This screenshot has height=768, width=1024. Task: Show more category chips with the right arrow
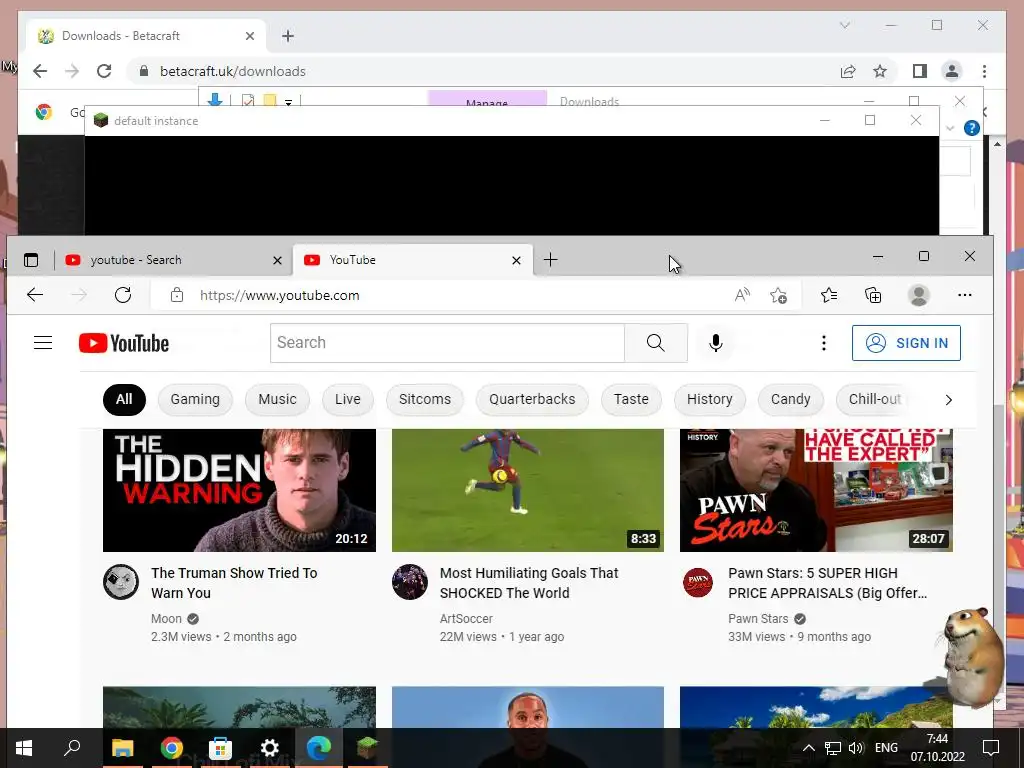click(948, 400)
